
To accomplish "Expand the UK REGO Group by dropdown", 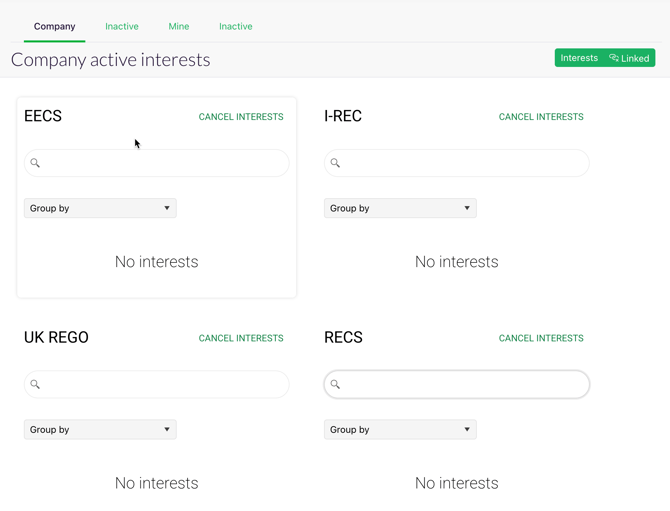I will [100, 429].
